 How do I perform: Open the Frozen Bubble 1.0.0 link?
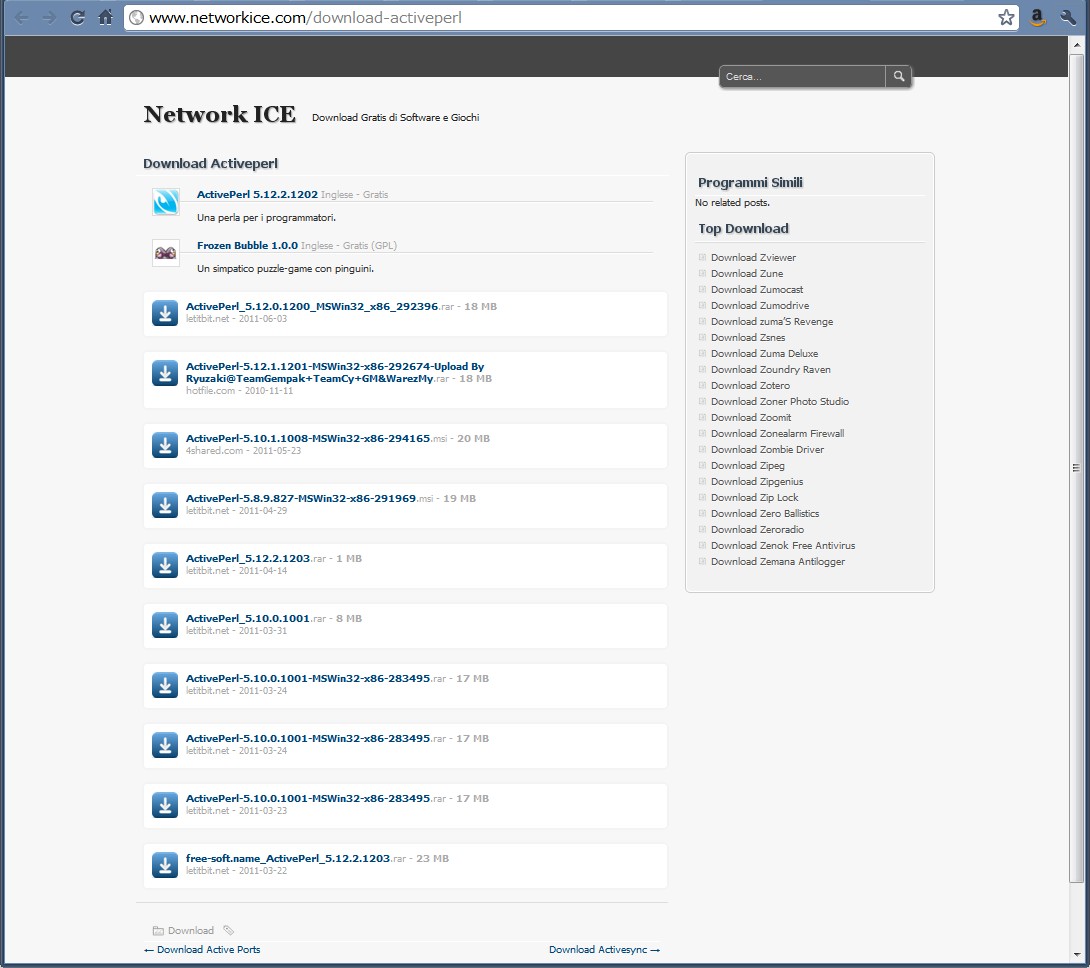tap(247, 245)
